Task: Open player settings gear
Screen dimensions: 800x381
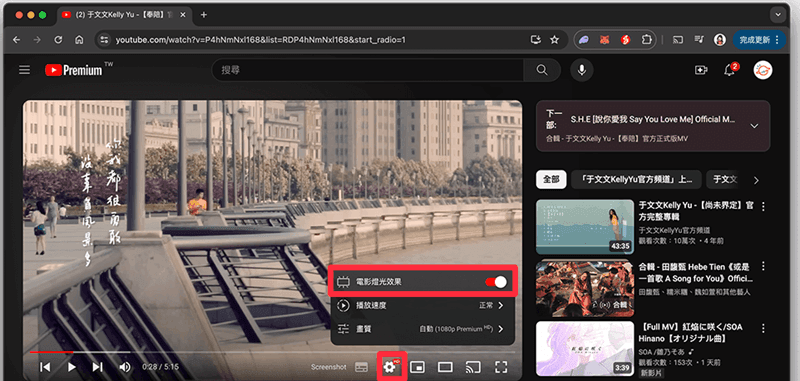Action: [391, 367]
